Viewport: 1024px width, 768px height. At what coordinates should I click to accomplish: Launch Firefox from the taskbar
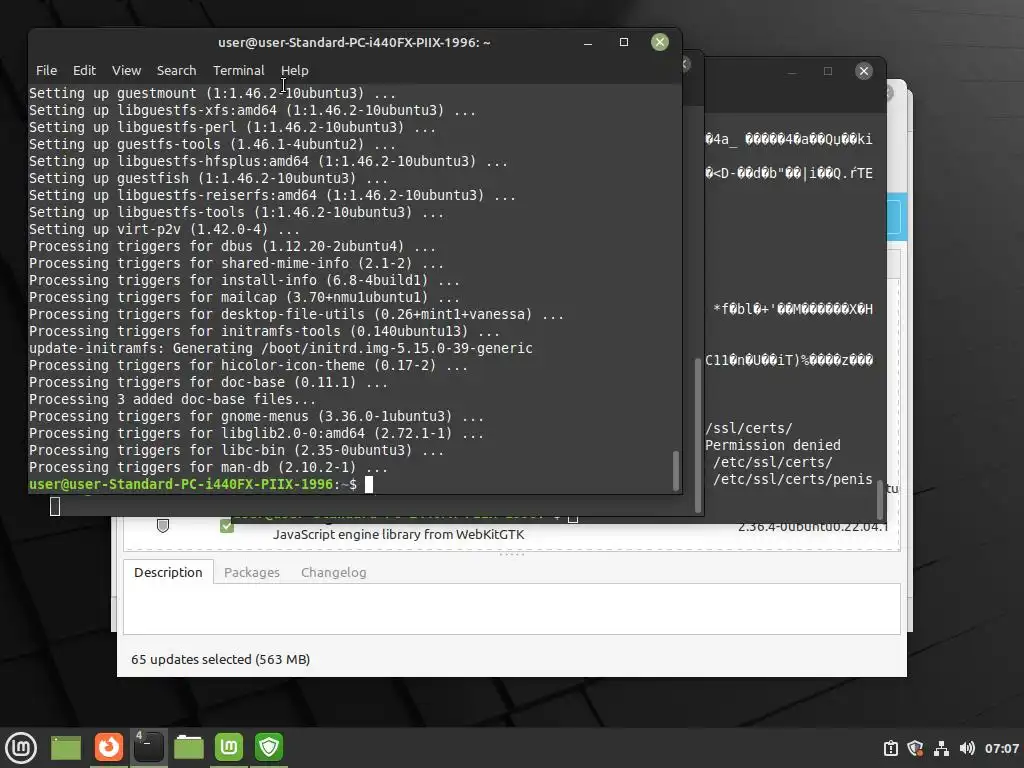tap(108, 747)
